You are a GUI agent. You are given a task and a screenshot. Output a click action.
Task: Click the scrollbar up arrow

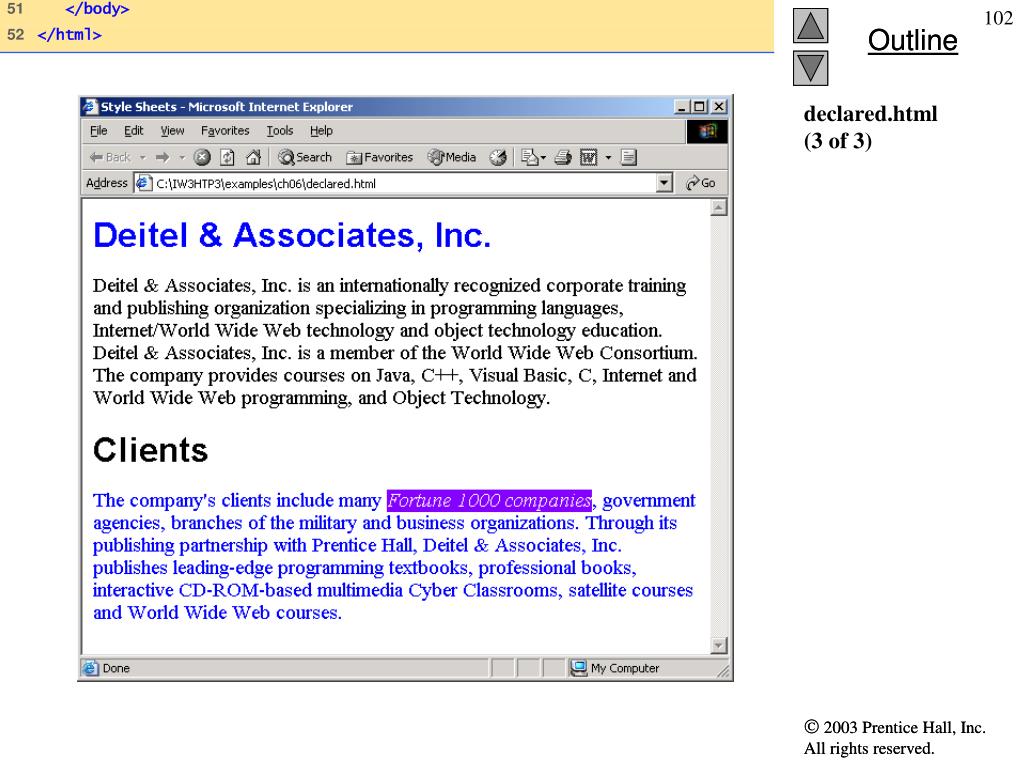pos(718,208)
